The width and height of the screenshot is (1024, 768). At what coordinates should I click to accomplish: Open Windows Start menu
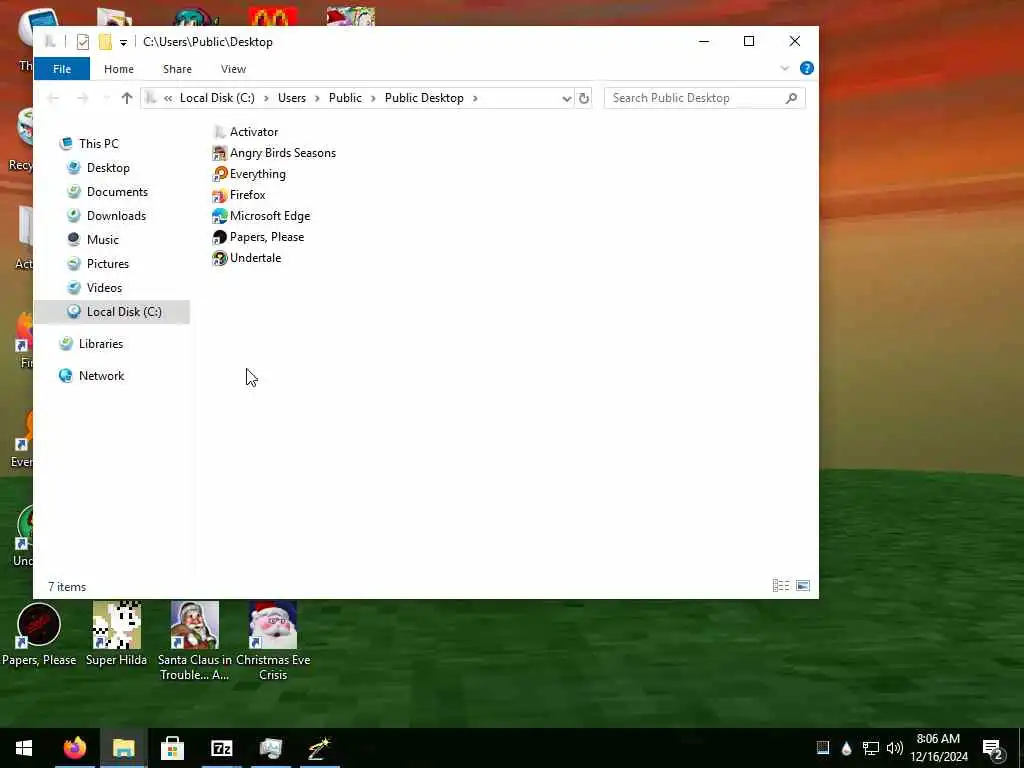(24, 748)
